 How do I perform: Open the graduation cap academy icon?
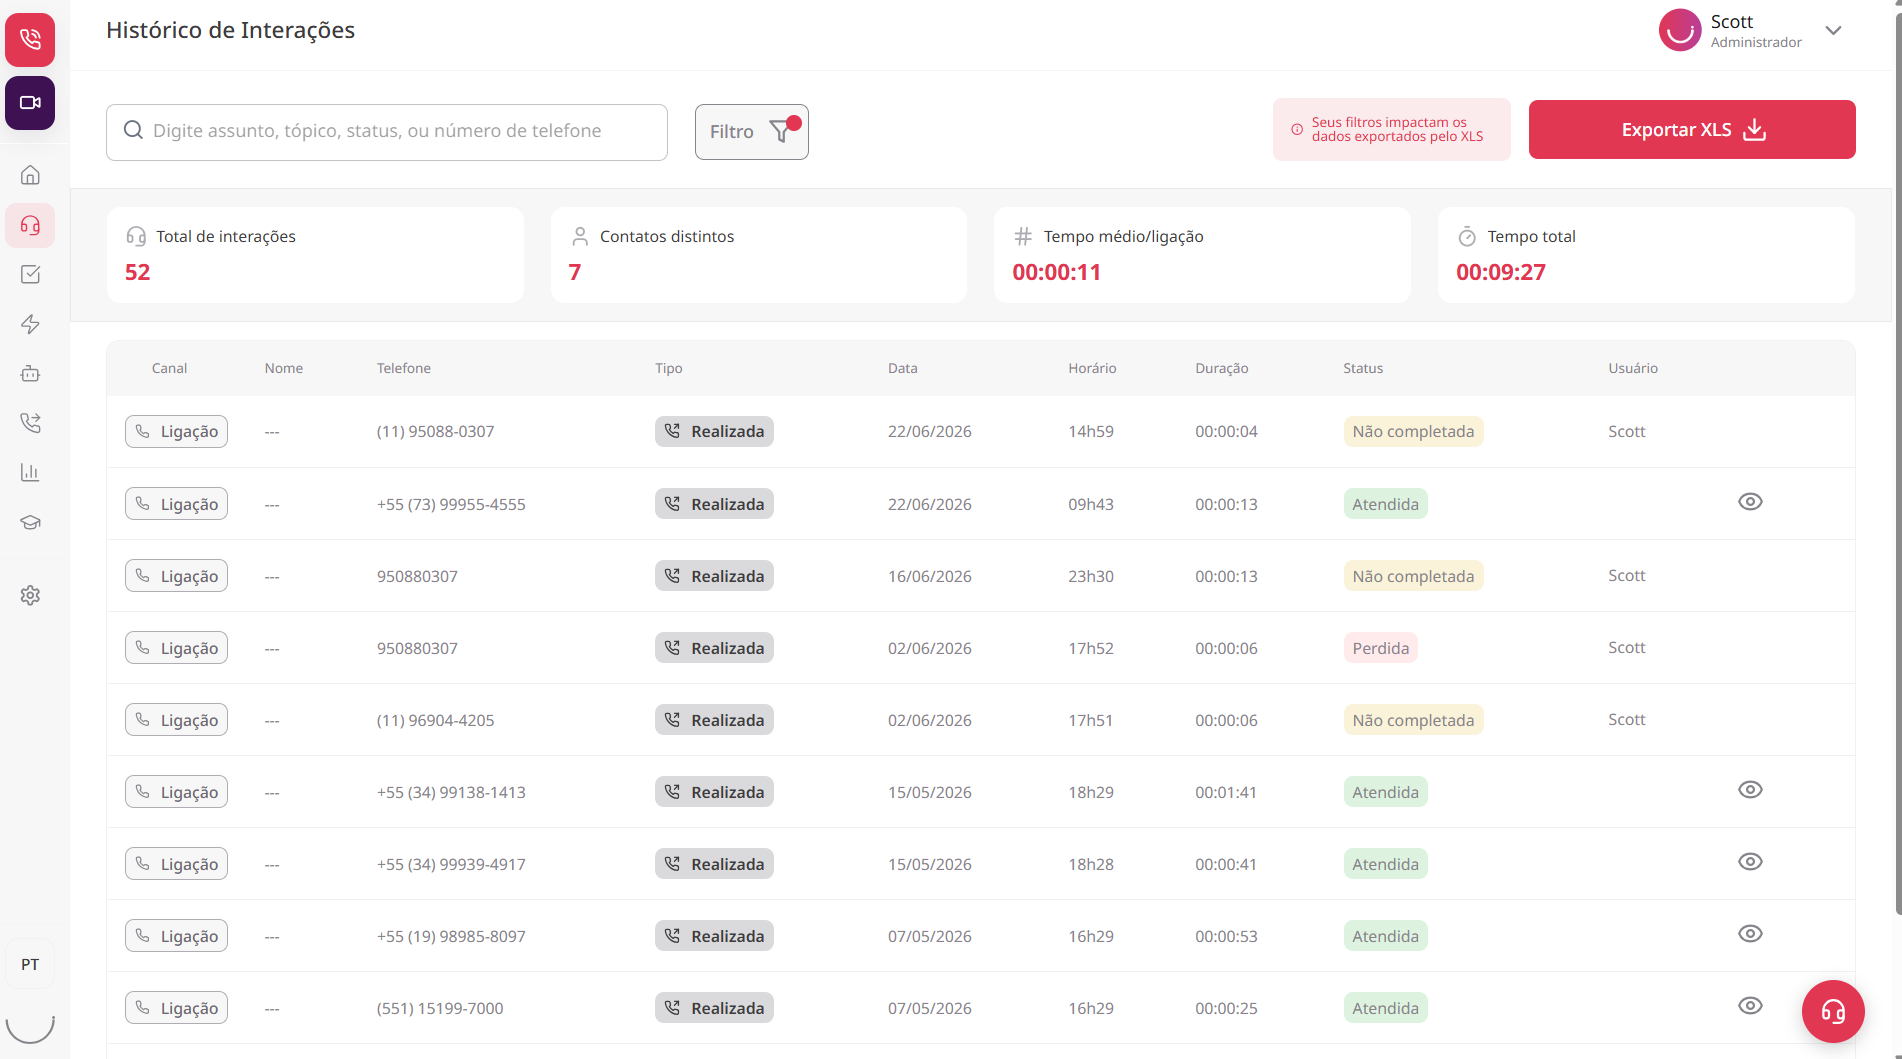click(x=30, y=522)
